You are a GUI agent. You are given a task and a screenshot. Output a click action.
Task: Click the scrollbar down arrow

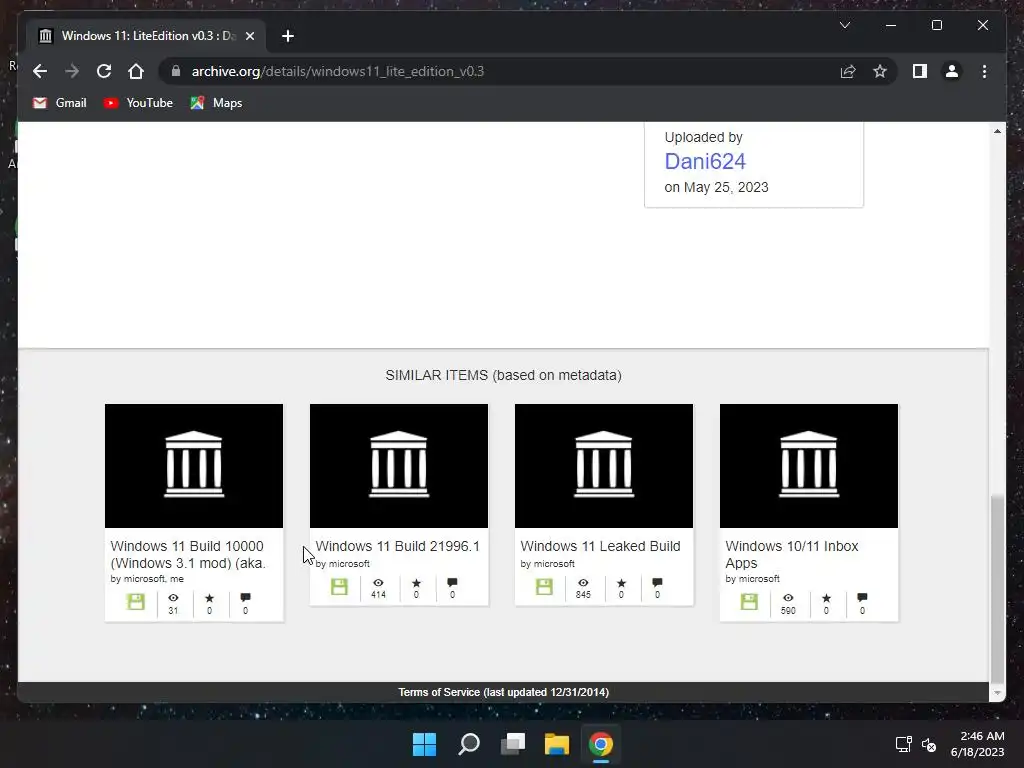[x=997, y=693]
